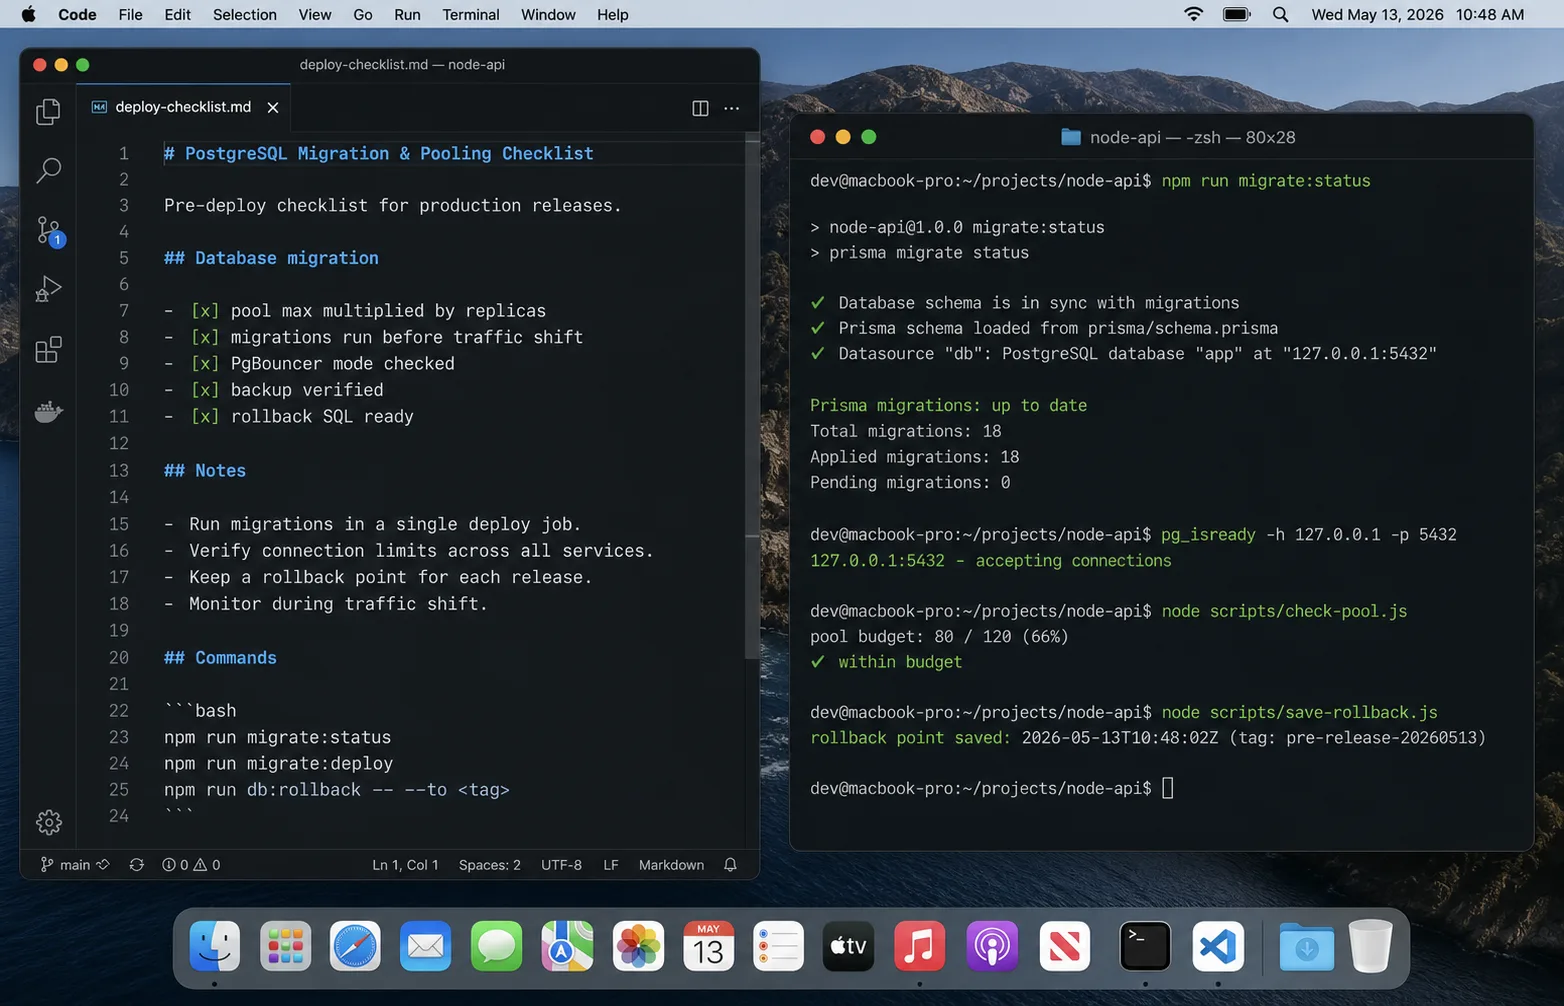Change indentation via Spaces: 2
The width and height of the screenshot is (1564, 1006).
tap(490, 865)
